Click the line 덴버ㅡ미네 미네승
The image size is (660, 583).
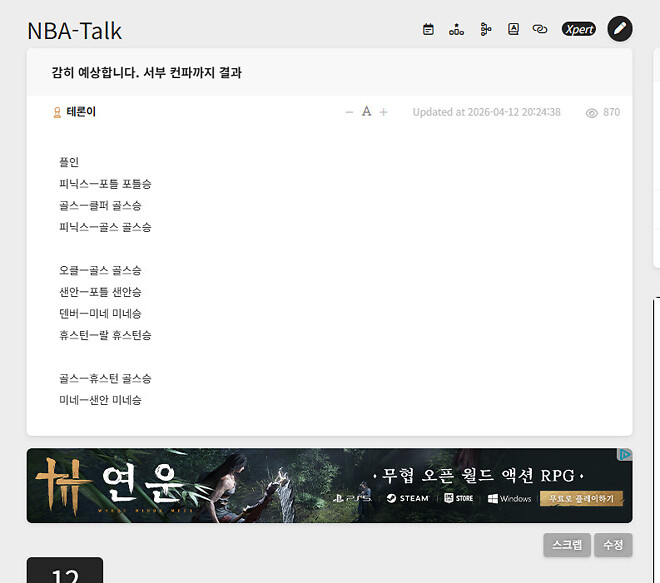coord(100,314)
